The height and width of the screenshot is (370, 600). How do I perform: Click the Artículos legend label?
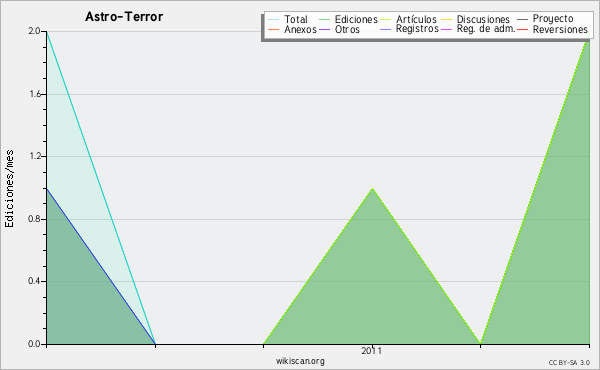[416, 19]
